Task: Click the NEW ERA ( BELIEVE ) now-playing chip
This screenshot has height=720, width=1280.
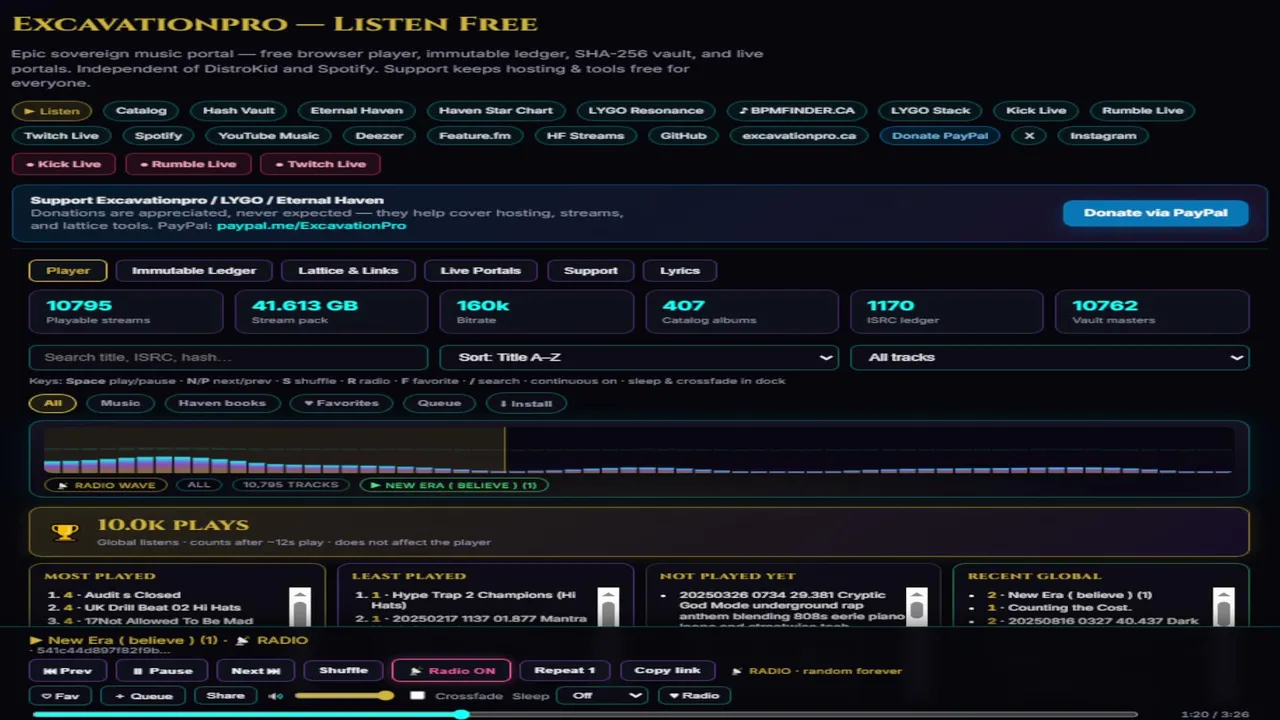Action: click(x=454, y=485)
